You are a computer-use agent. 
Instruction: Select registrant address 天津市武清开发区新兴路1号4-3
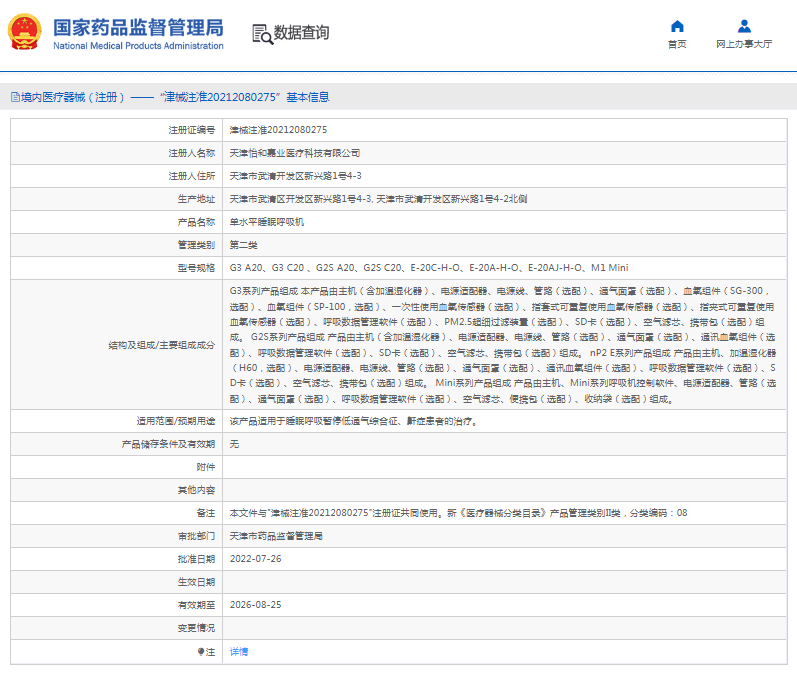click(295, 176)
